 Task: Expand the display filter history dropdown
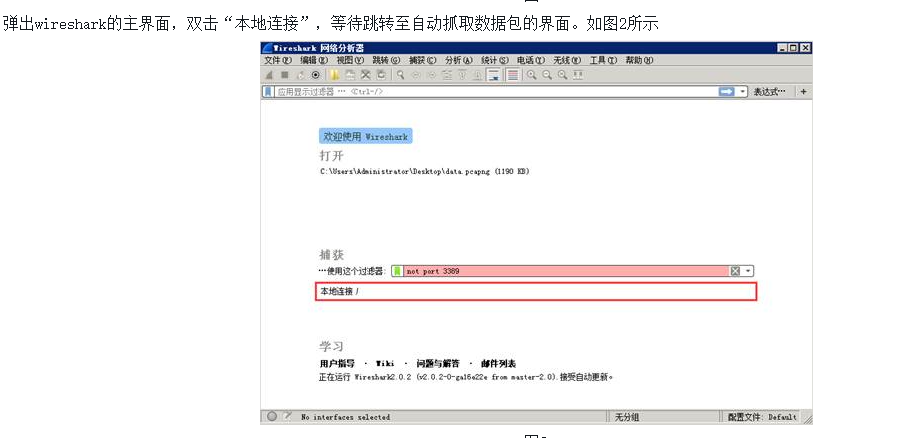pyautogui.click(x=743, y=92)
